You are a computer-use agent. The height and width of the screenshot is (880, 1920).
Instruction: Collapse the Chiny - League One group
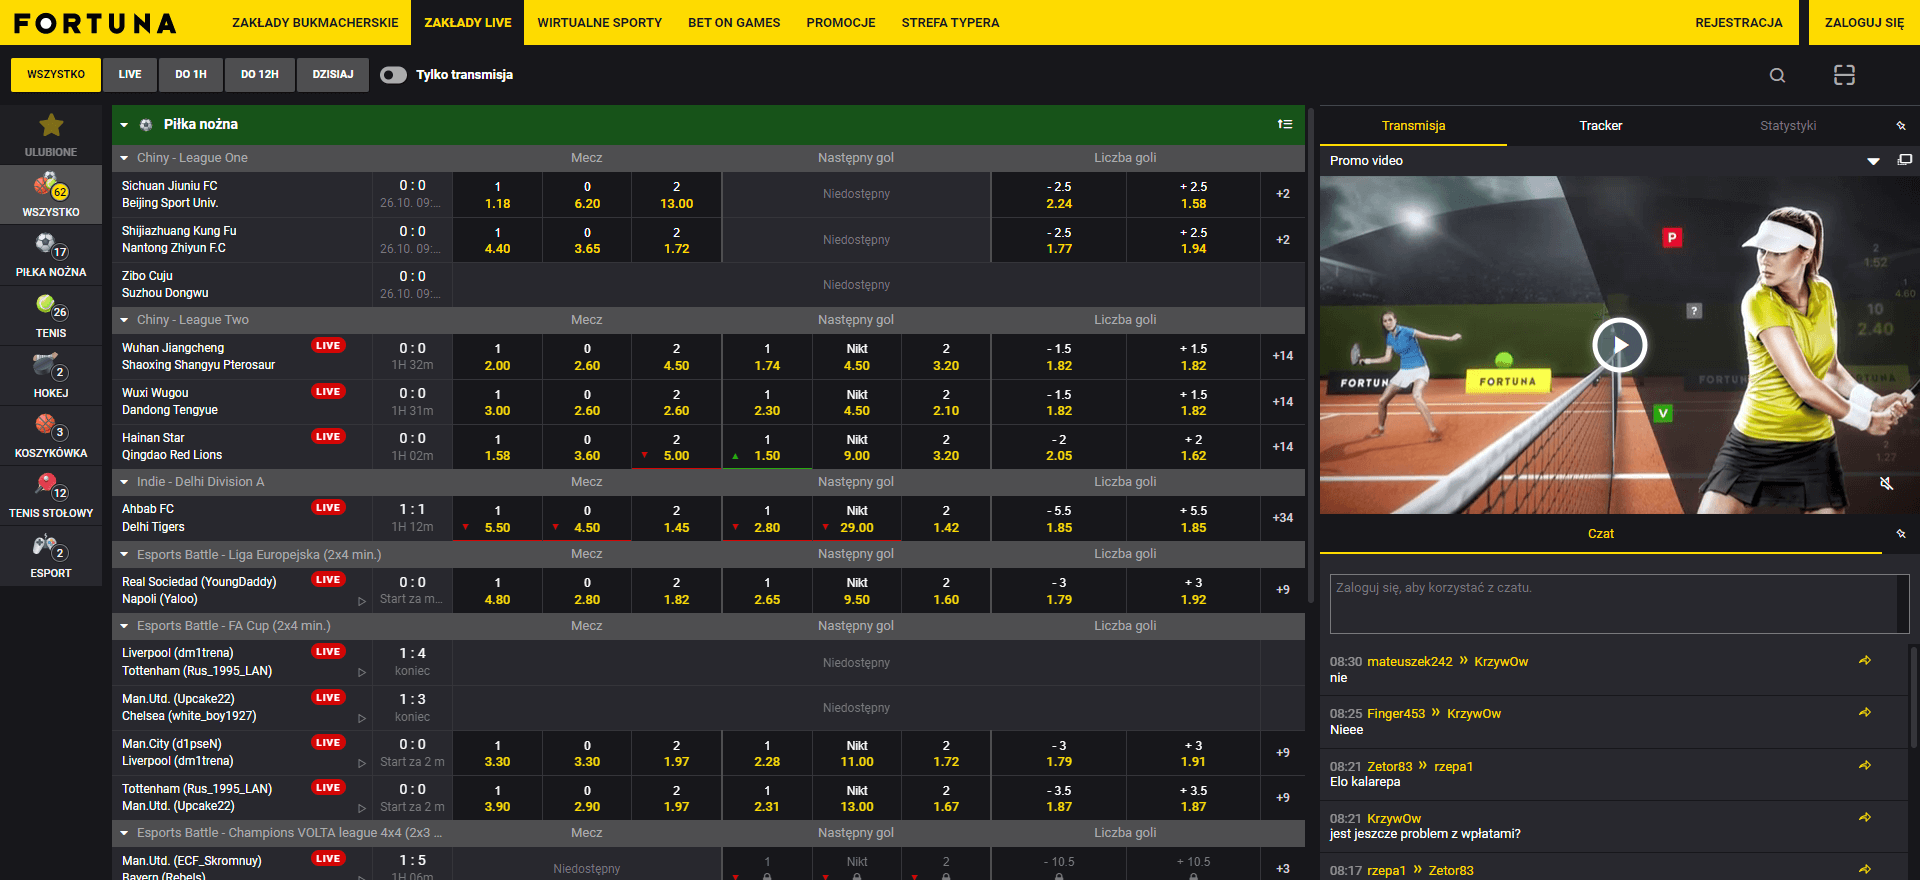tap(124, 158)
